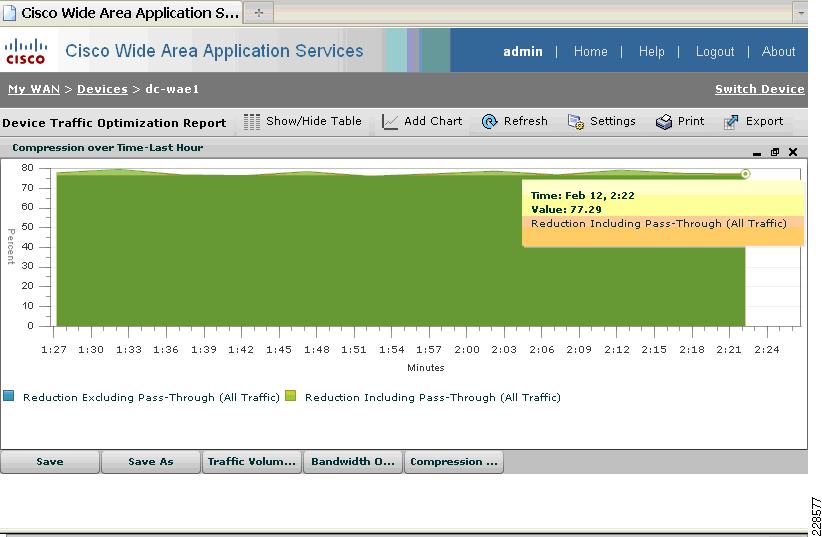Click the Print printer icon
Viewport: 822px width, 537px height.
tap(664, 122)
